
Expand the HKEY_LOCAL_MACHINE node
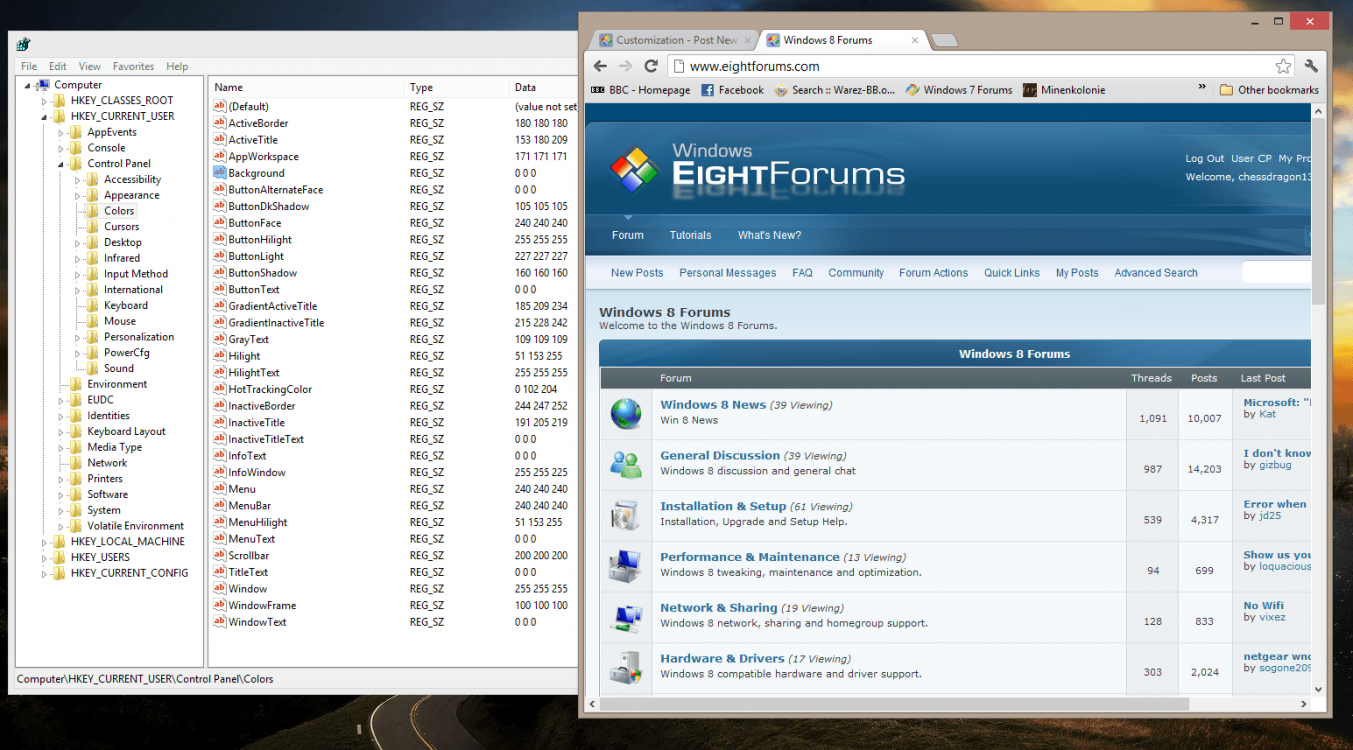click(45, 542)
